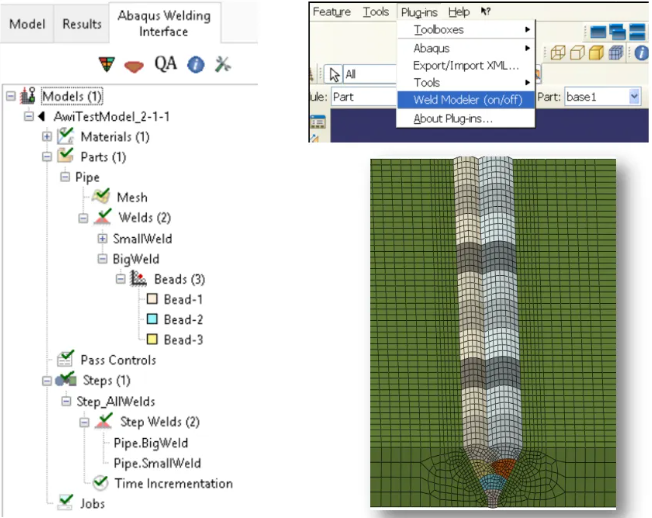The image size is (652, 518).
Task: Collapse the Pipe node
Action: (x=64, y=177)
